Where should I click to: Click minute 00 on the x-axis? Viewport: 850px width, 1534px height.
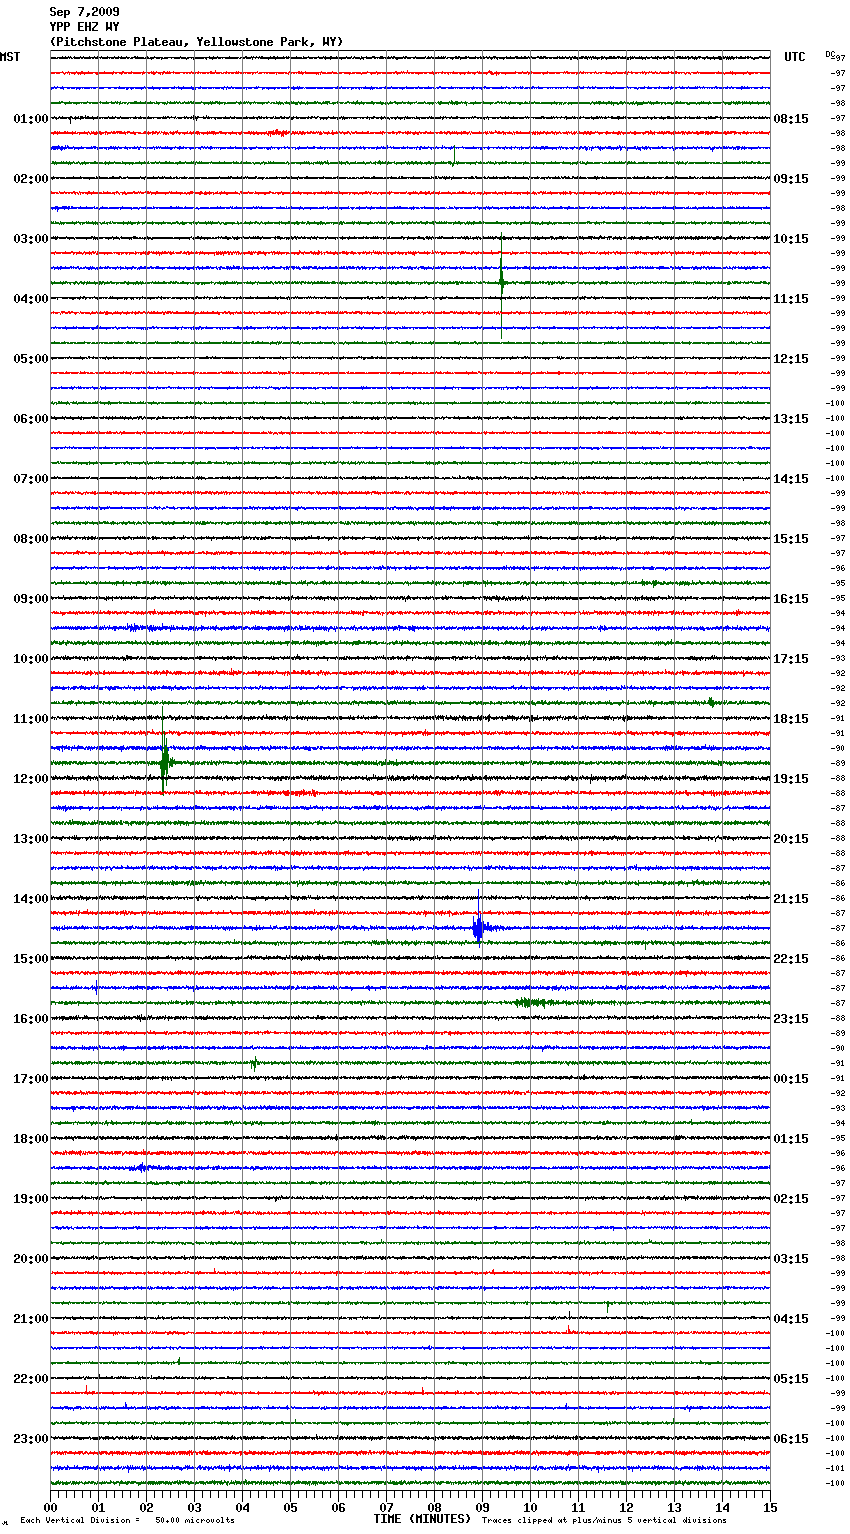[x=50, y=1507]
